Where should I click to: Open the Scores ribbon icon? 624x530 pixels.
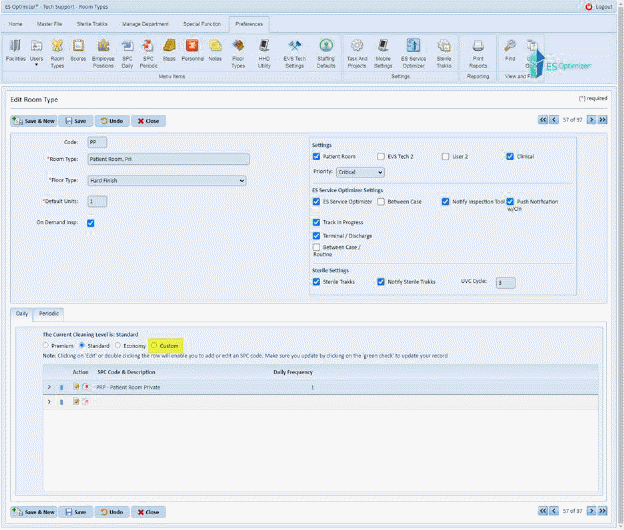pos(78,51)
